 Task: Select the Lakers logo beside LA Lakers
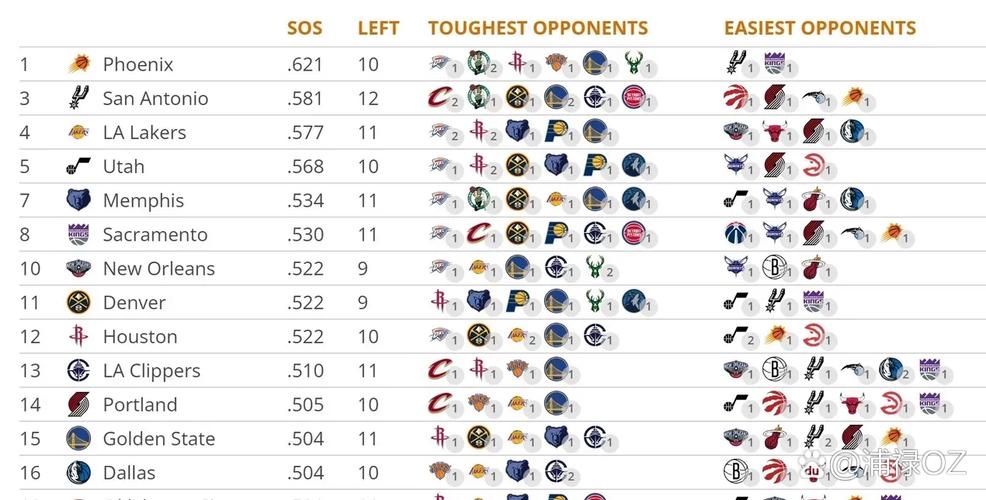click(78, 132)
